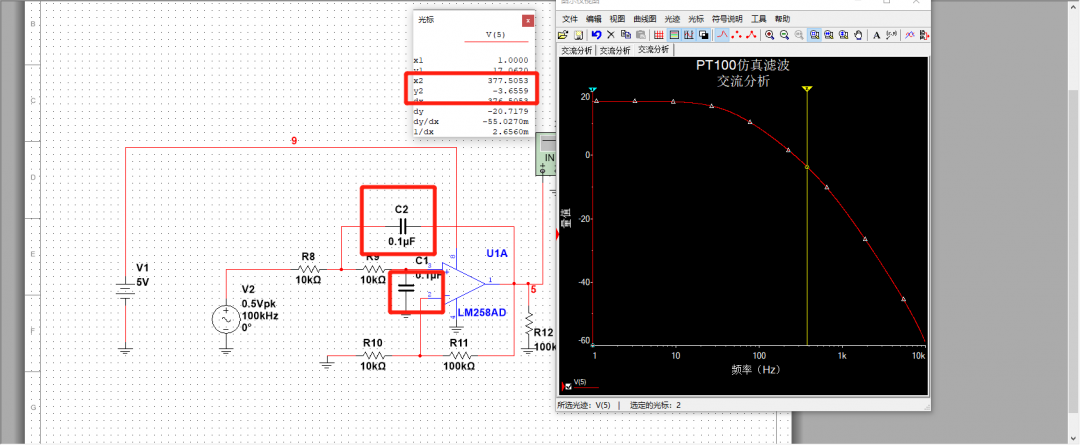Select the line-with-points trace style icon

point(751,34)
